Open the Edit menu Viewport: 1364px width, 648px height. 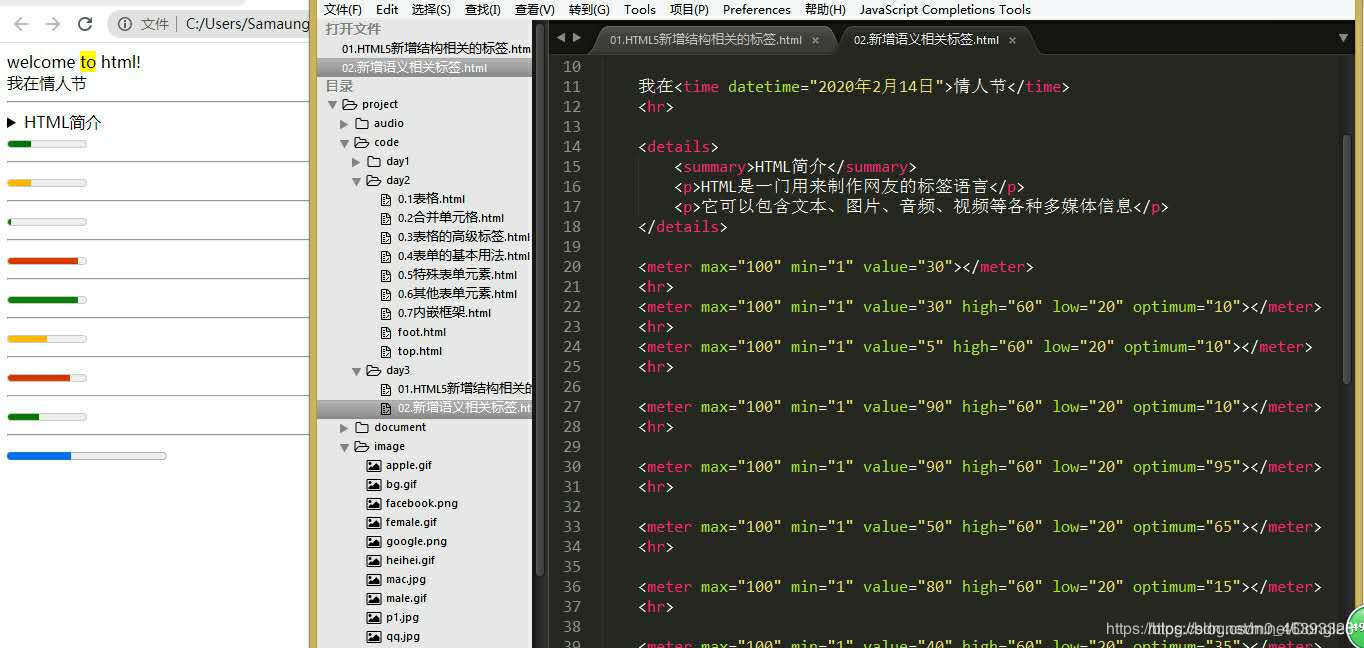[x=387, y=9]
